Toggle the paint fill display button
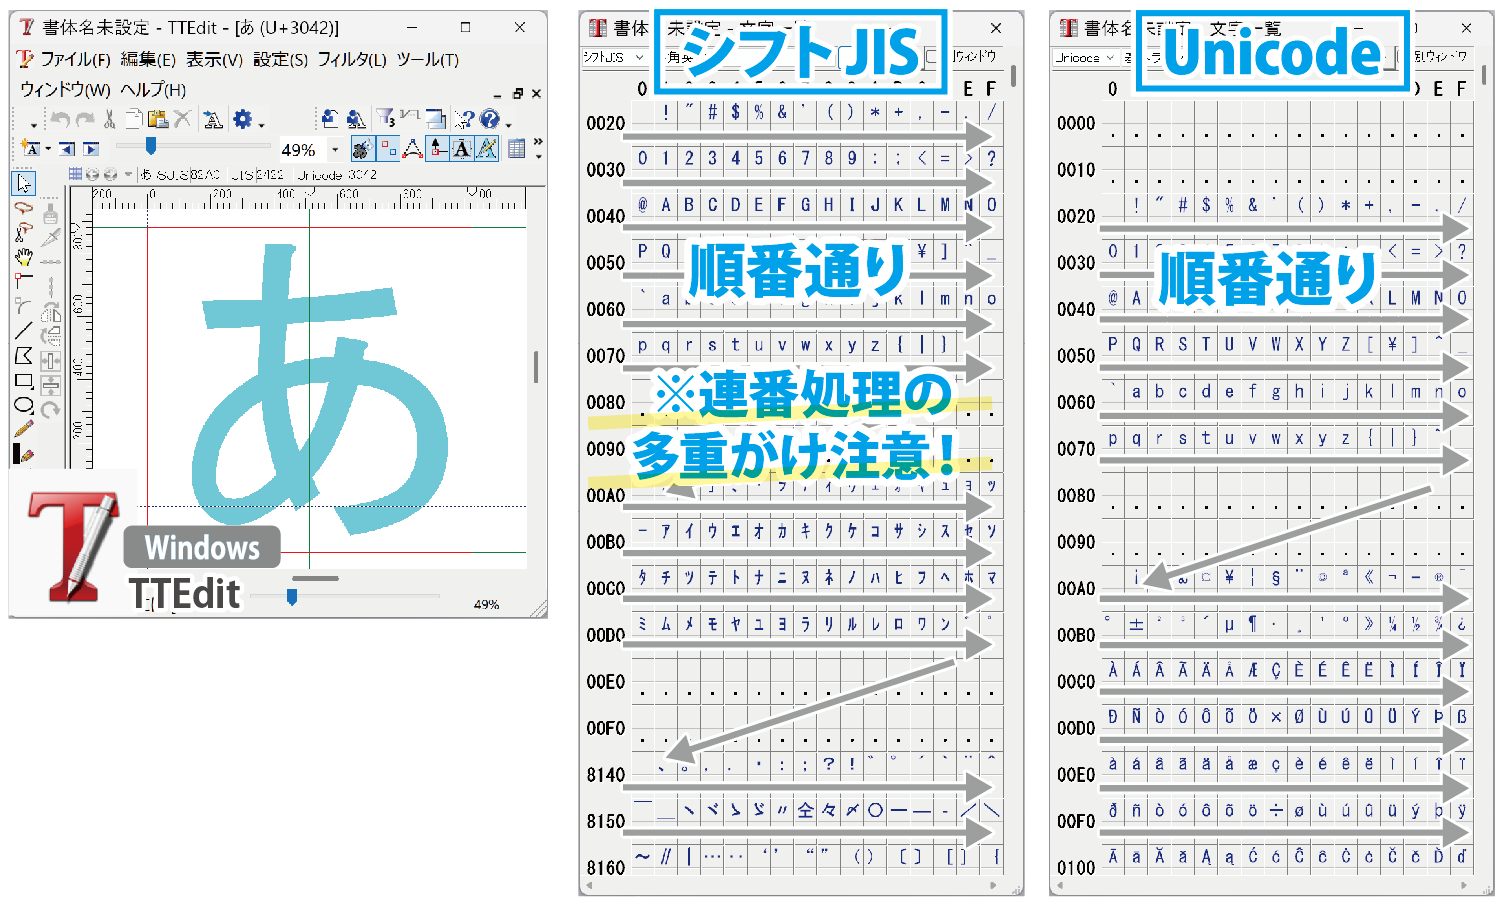1507x904 pixels. 362,149
